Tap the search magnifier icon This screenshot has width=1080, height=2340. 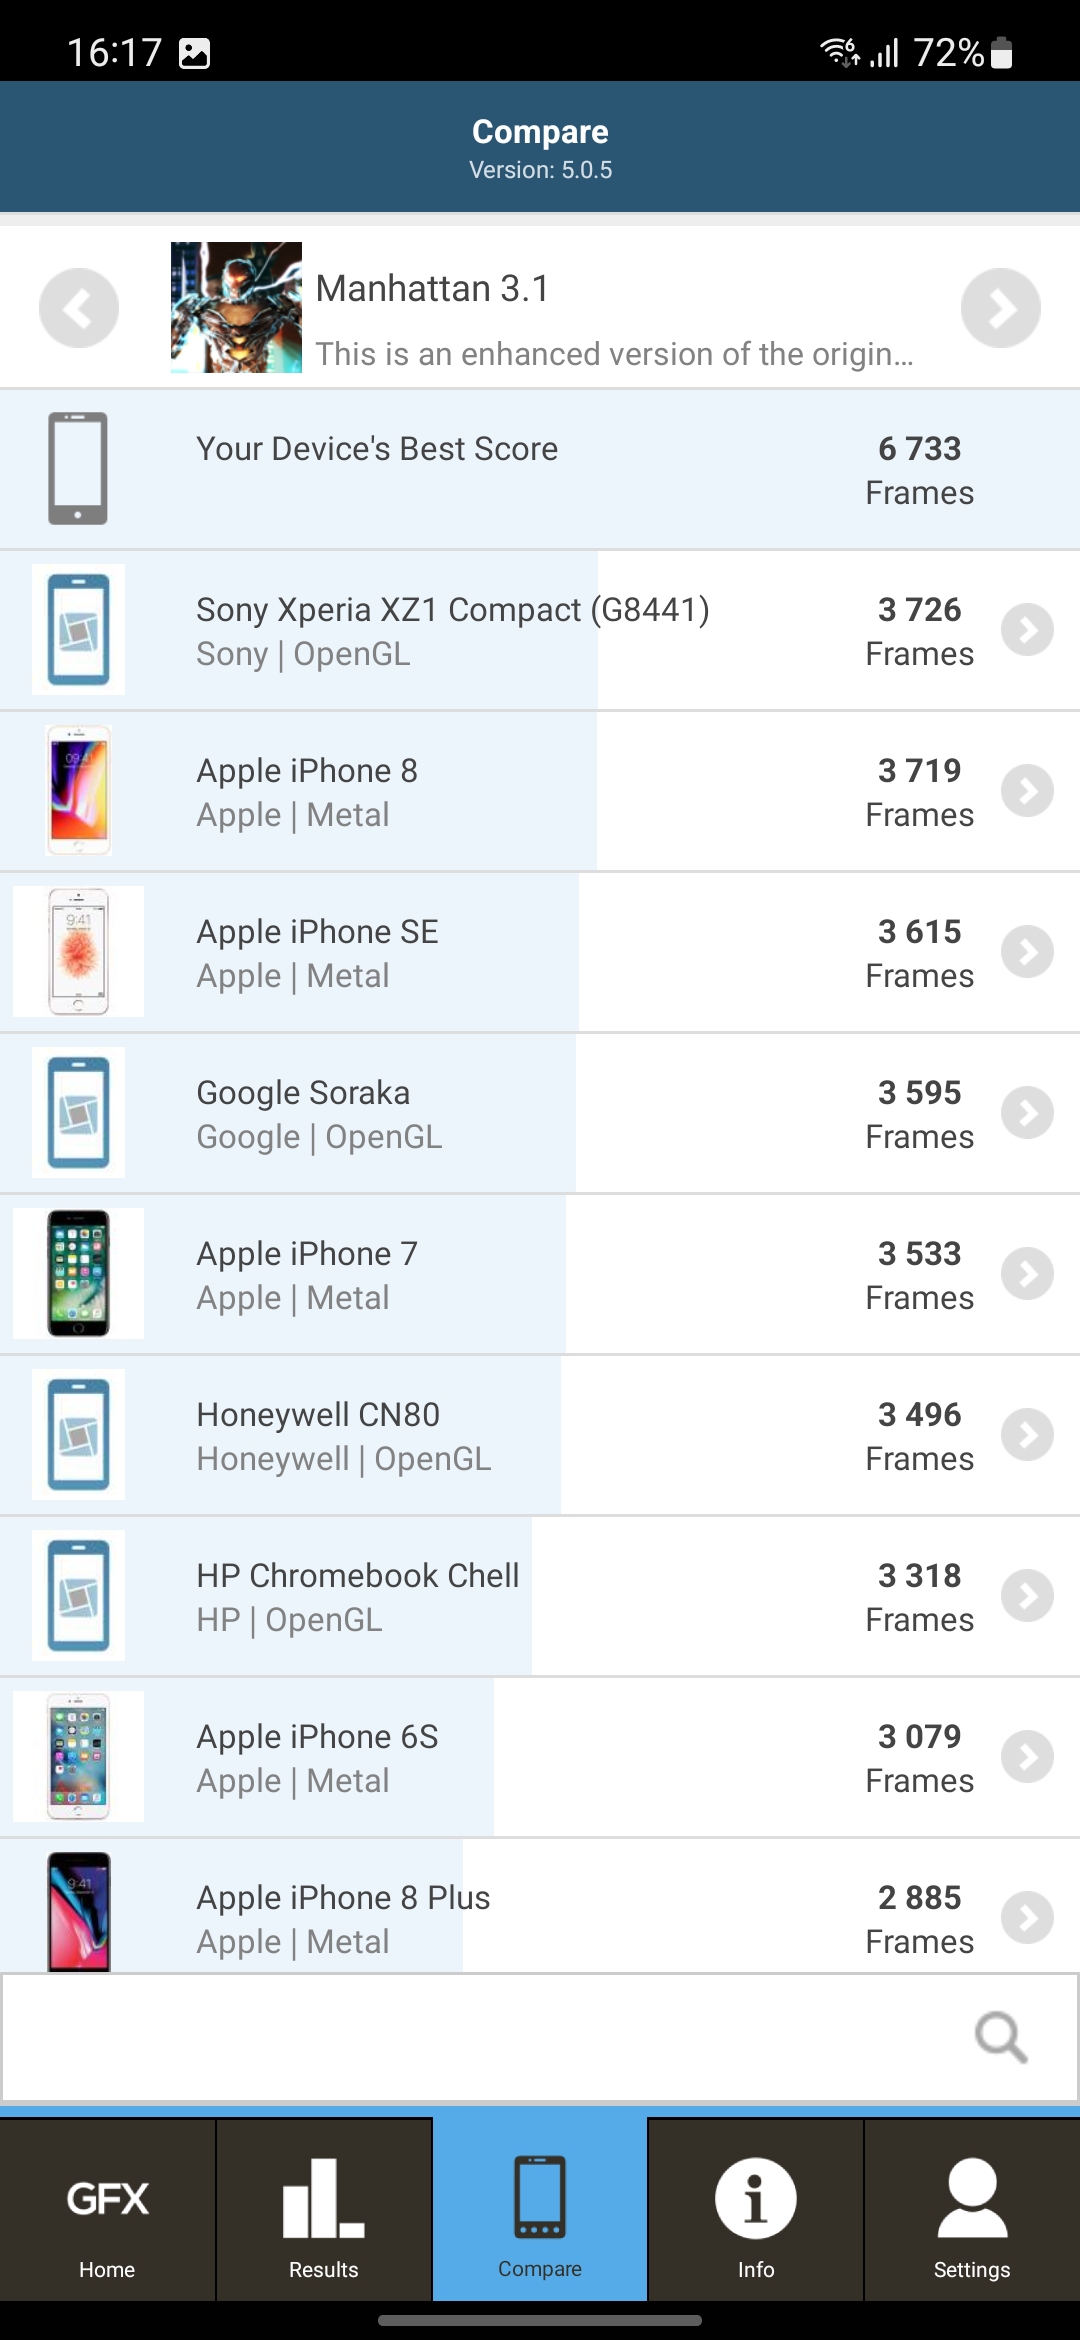[1000, 2036]
